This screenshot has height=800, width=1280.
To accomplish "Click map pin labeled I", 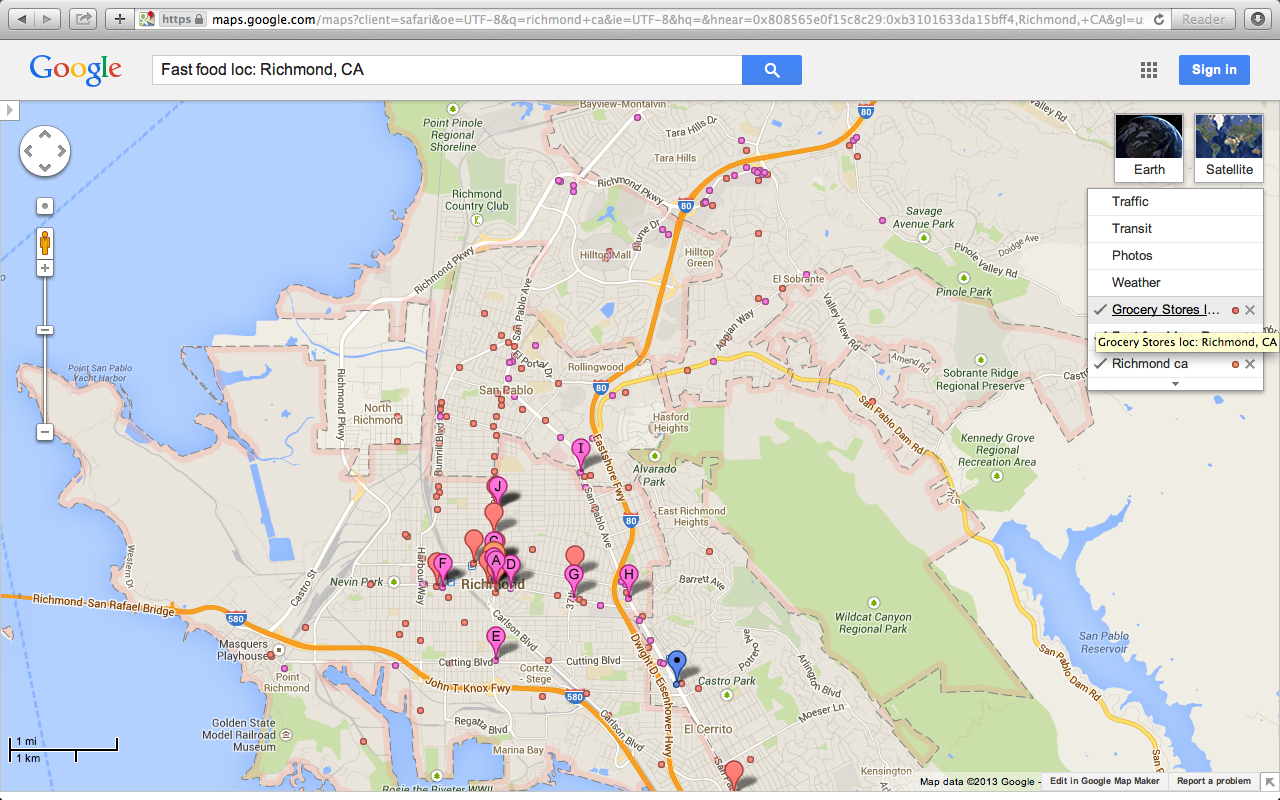I will point(580,452).
